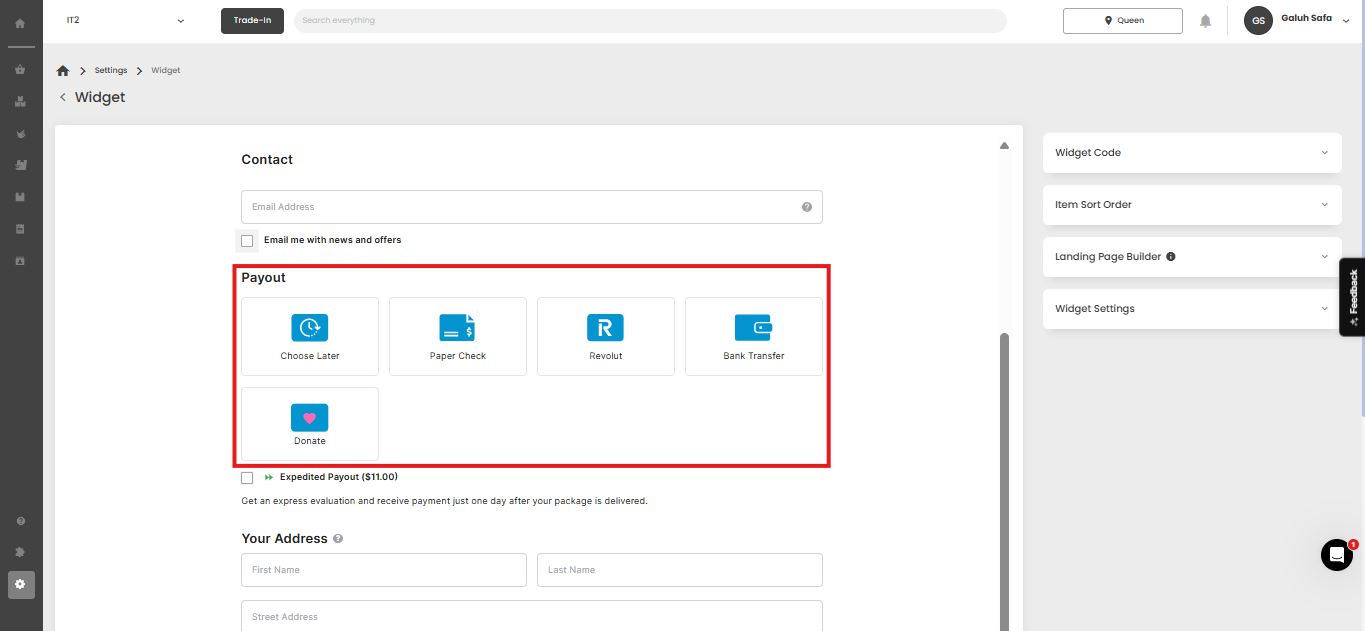Click the email address help icon
The image size is (1365, 631).
807,207
